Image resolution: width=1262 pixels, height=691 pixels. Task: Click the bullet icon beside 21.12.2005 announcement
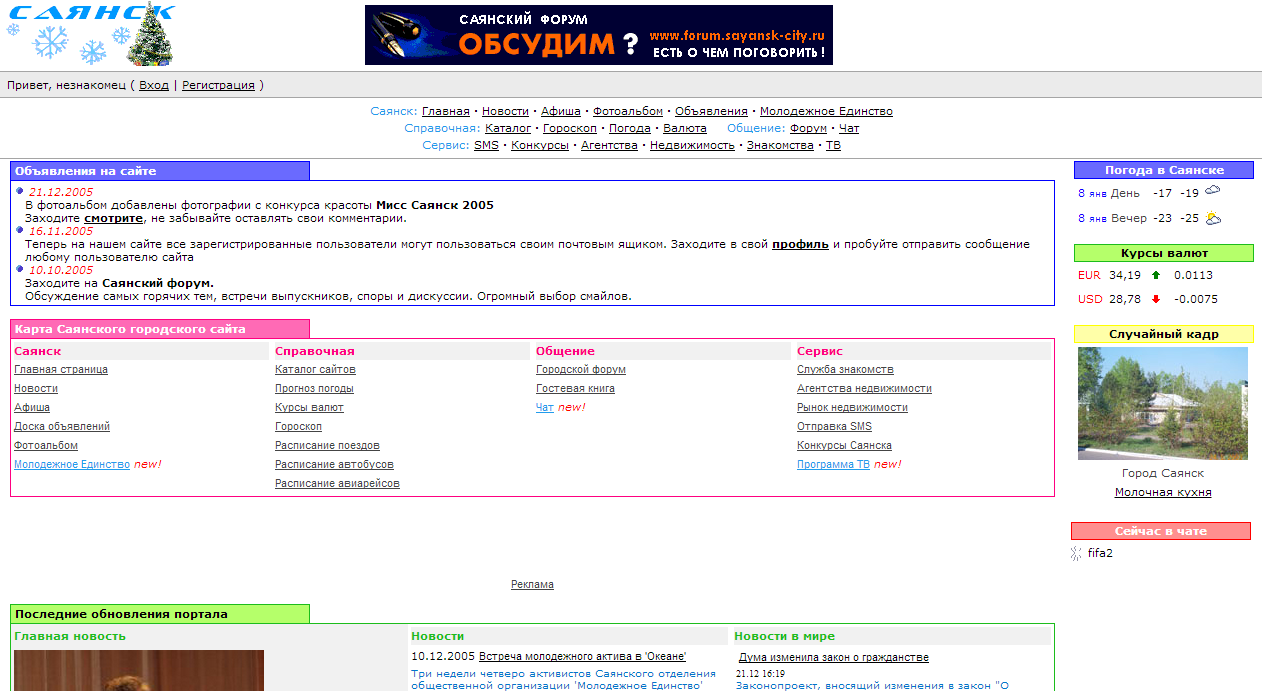[x=20, y=190]
